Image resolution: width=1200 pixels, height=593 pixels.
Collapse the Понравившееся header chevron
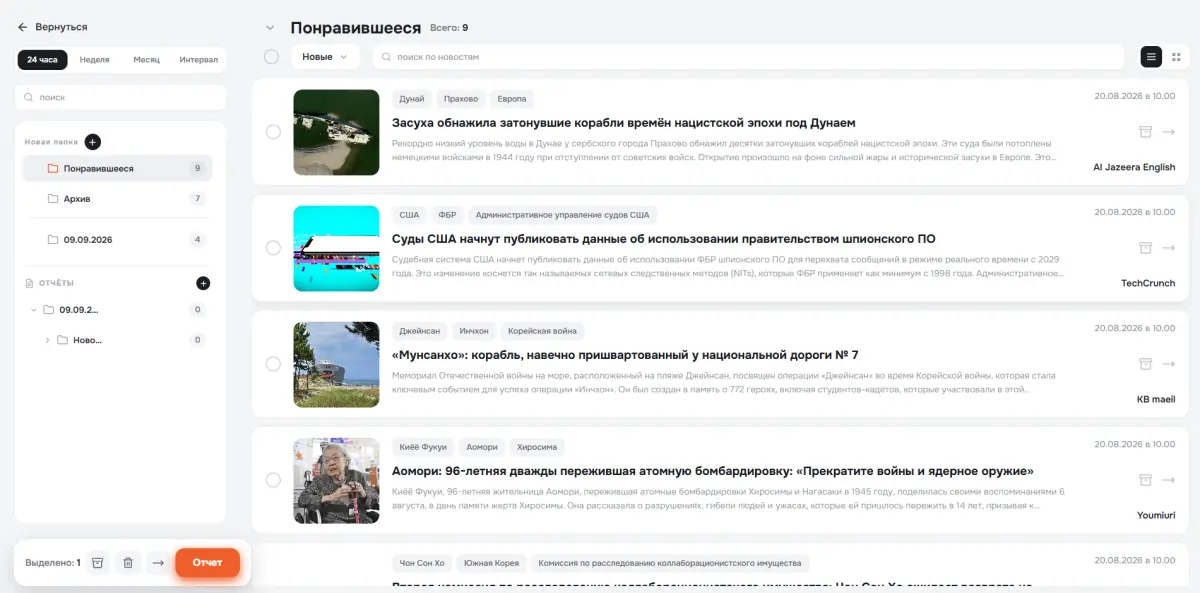coord(270,28)
